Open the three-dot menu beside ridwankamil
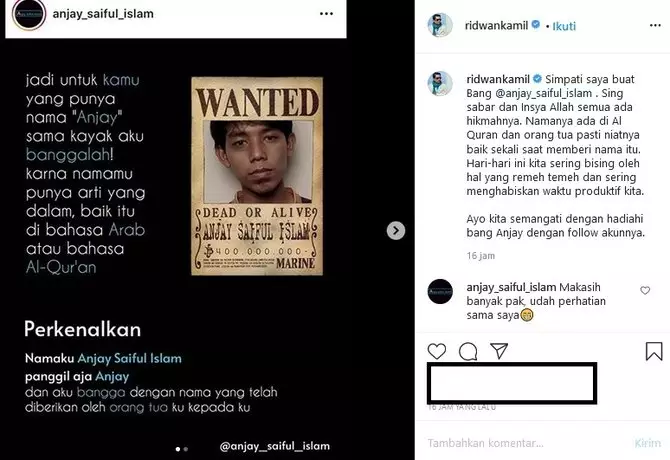Image resolution: width=670 pixels, height=460 pixels. coord(655,26)
